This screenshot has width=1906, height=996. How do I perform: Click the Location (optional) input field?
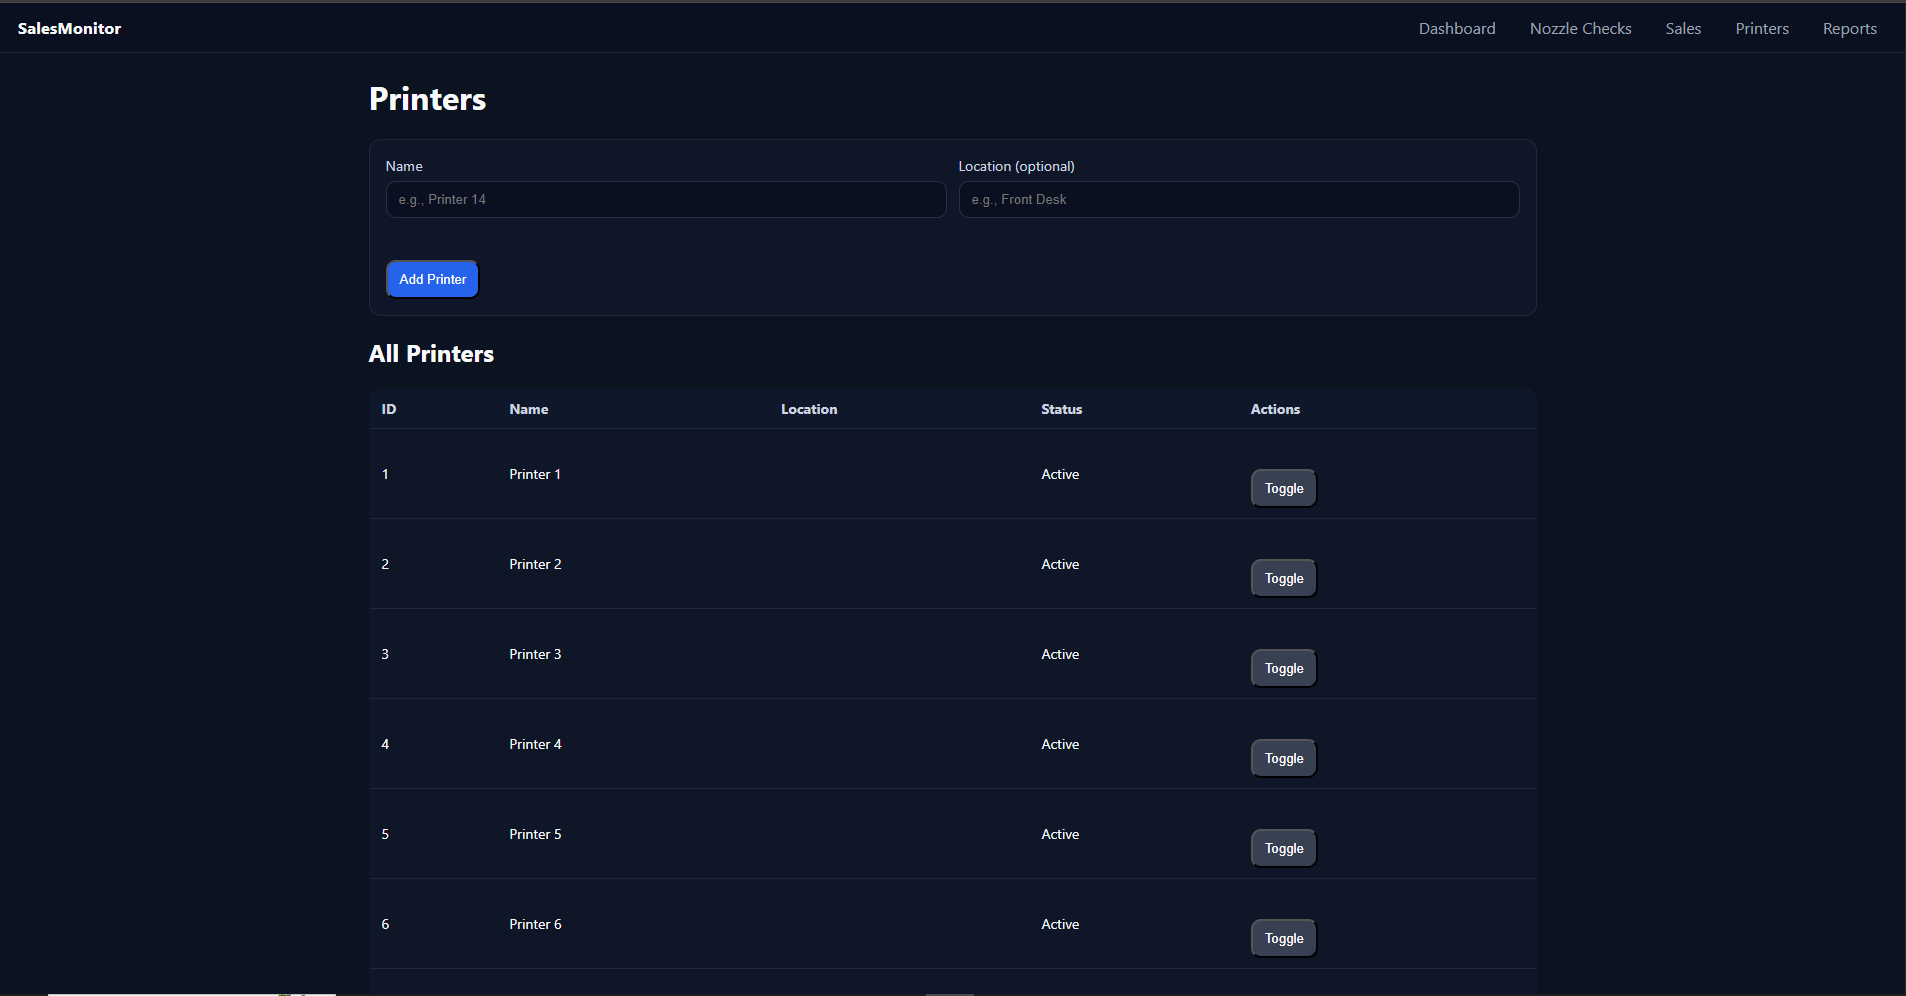click(x=1238, y=200)
